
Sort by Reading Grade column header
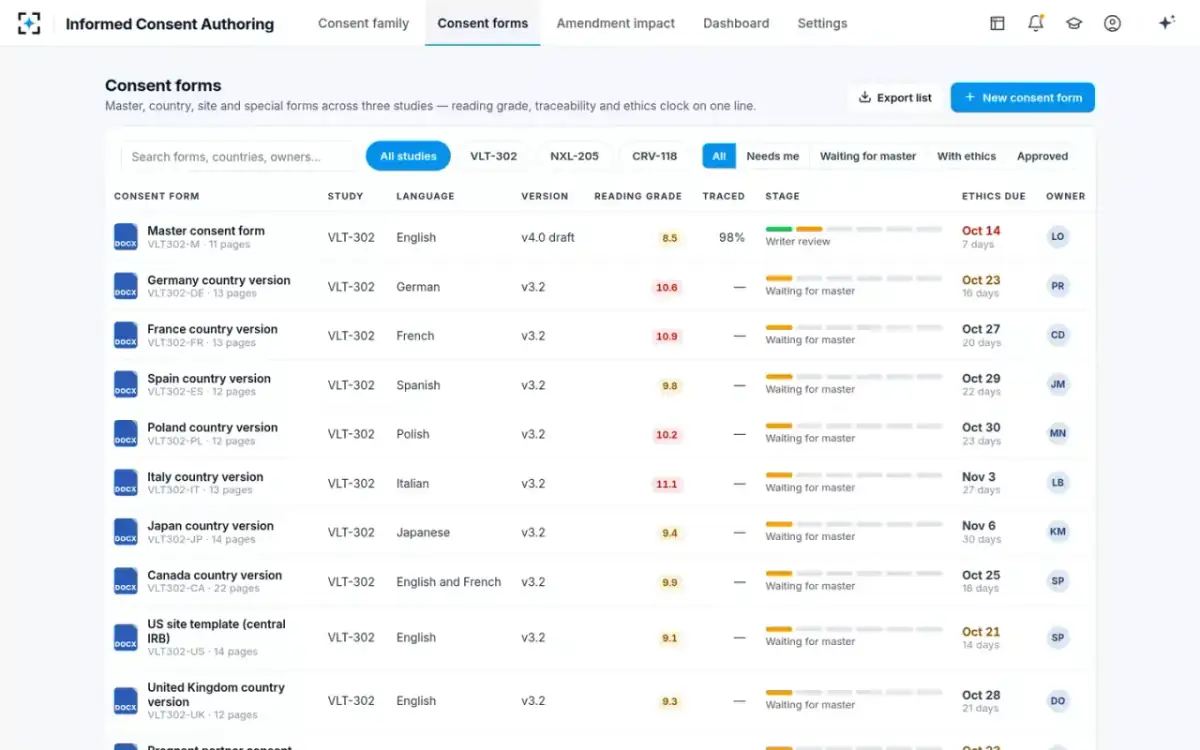tap(638, 196)
